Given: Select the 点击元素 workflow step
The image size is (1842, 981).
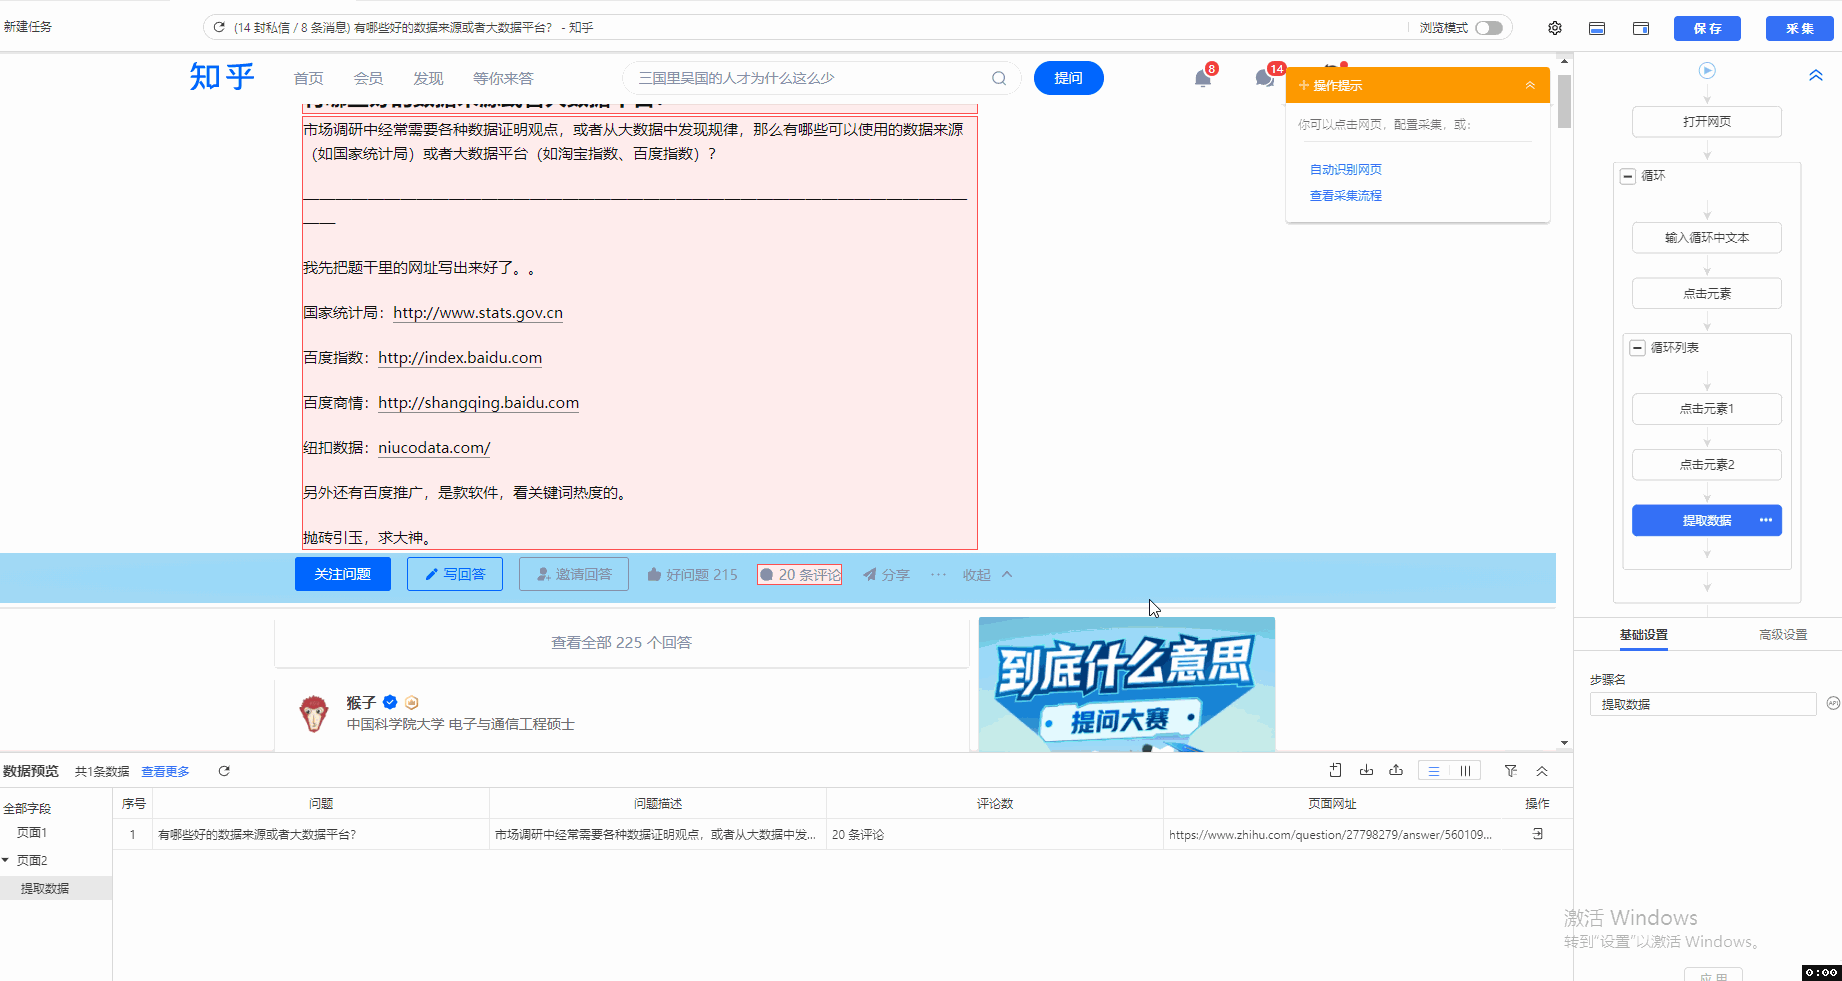Looking at the screenshot, I should pyautogui.click(x=1707, y=294).
